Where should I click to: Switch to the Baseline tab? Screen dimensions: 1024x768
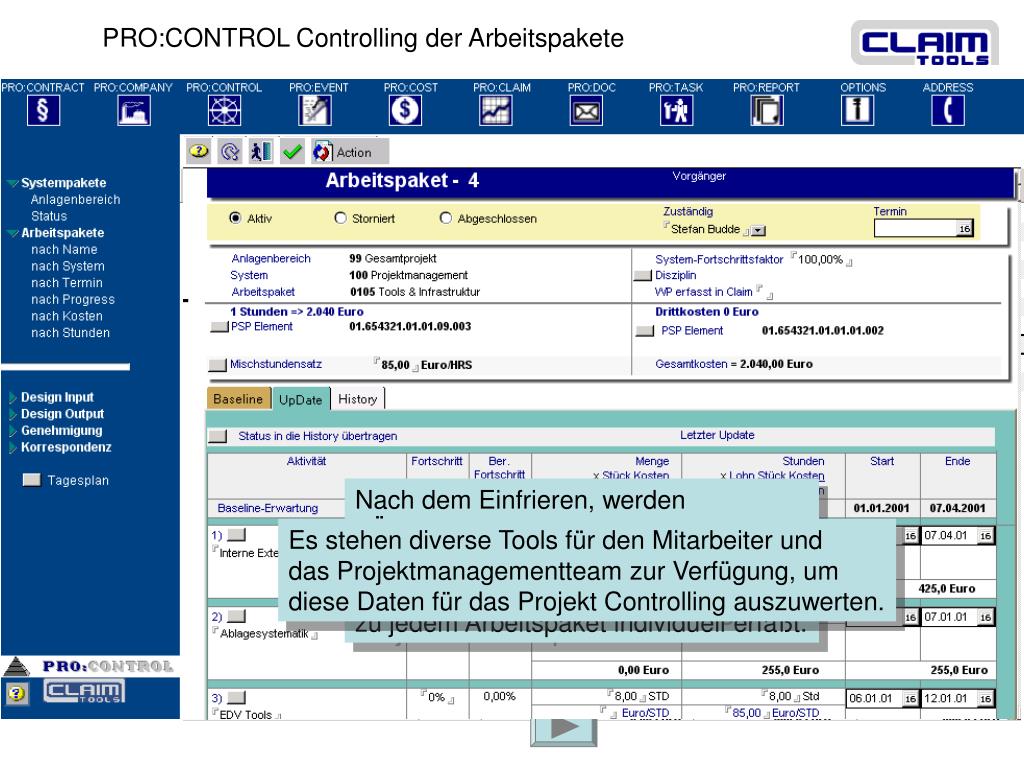[x=238, y=399]
